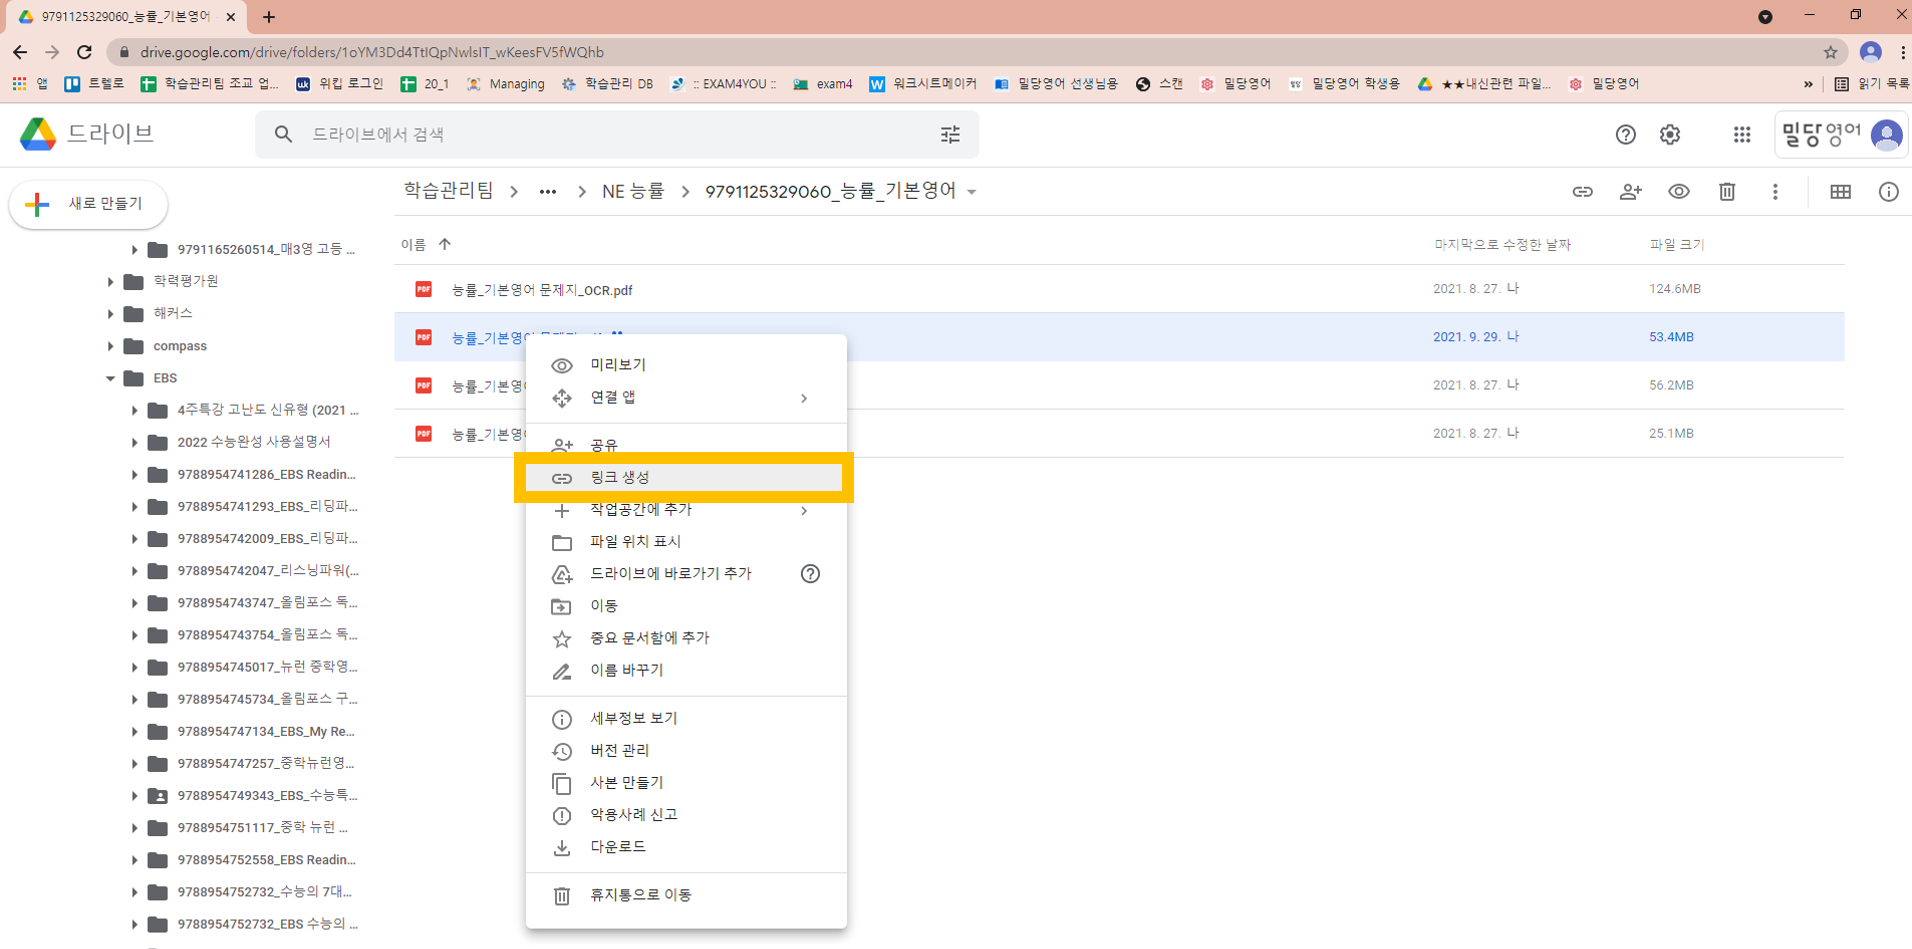Open search options filter icon

(x=950, y=134)
